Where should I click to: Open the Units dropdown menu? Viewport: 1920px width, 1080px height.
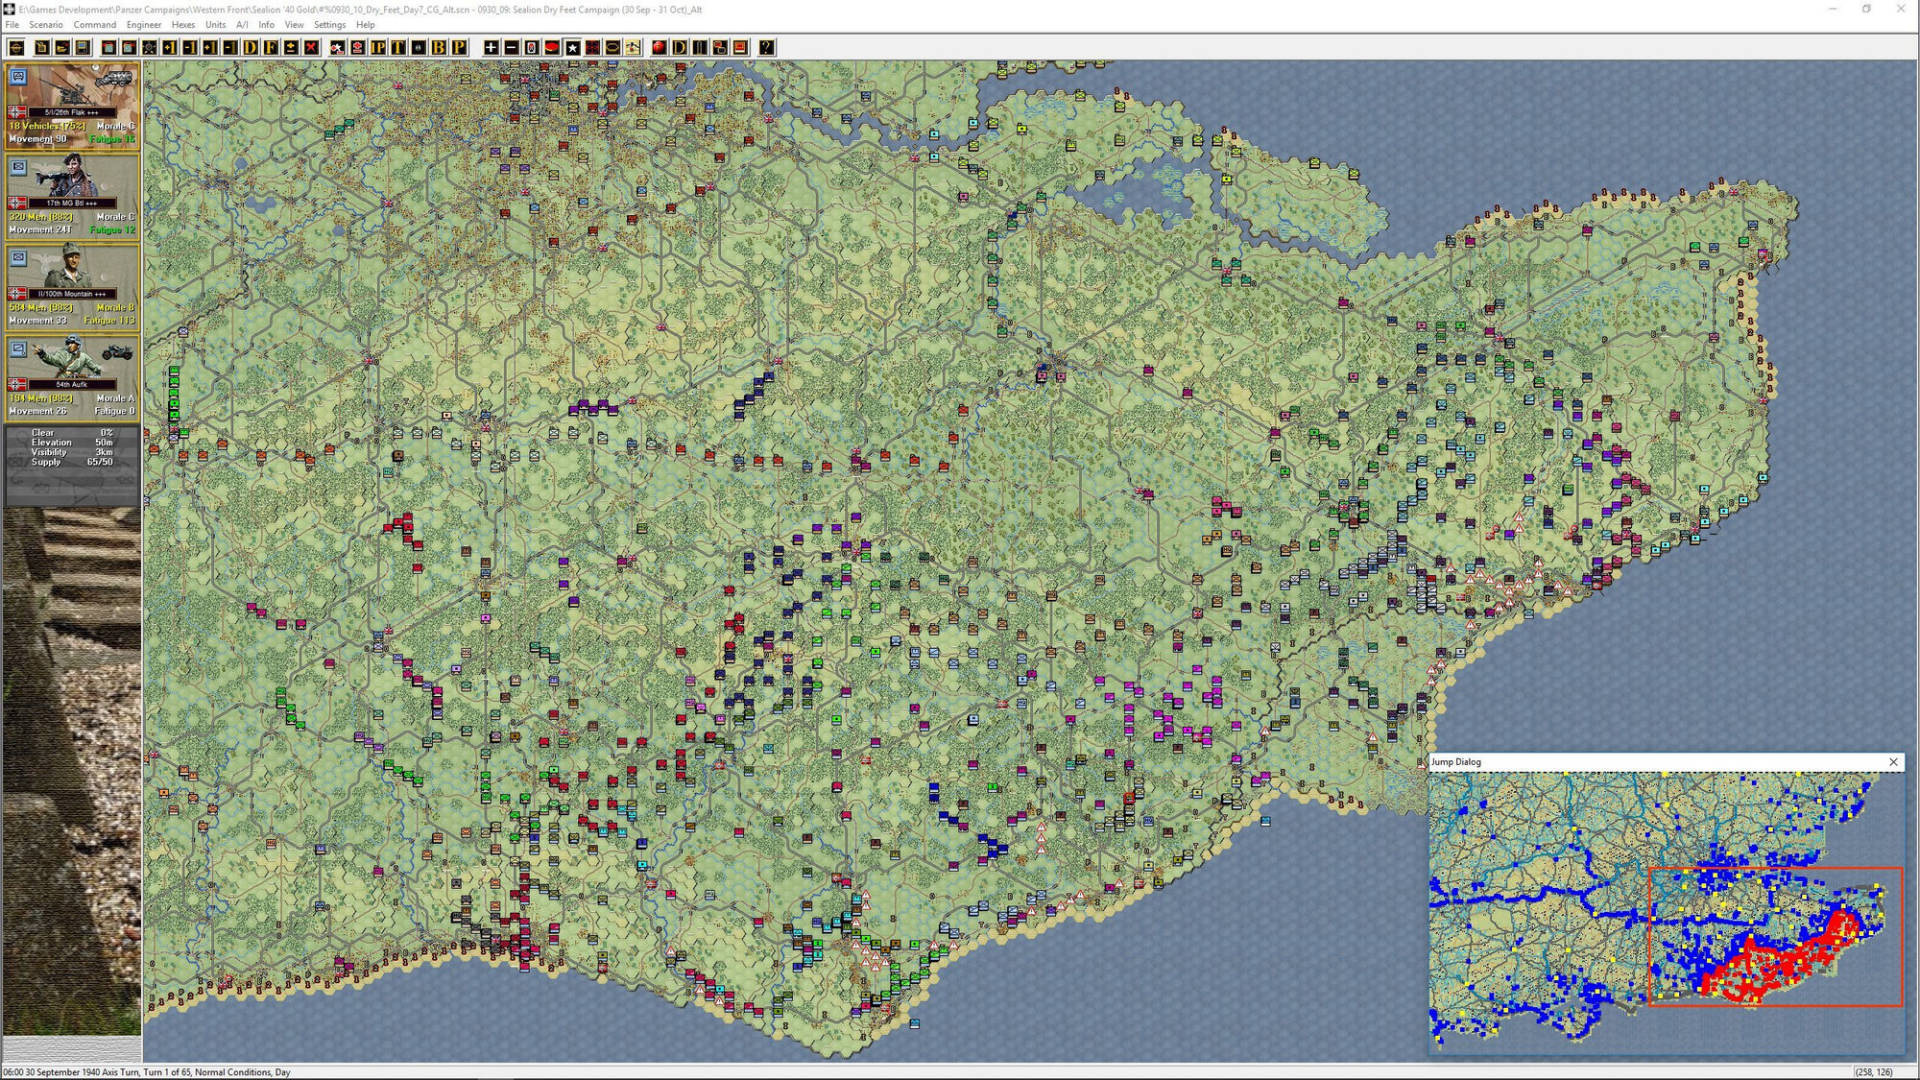coord(214,24)
